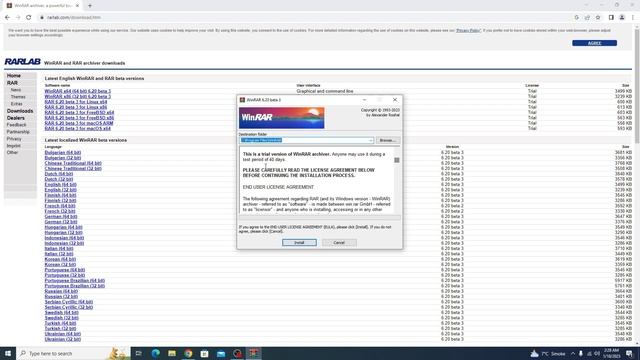
Task: Open the Imprint sidebar item
Action: pos(13,146)
